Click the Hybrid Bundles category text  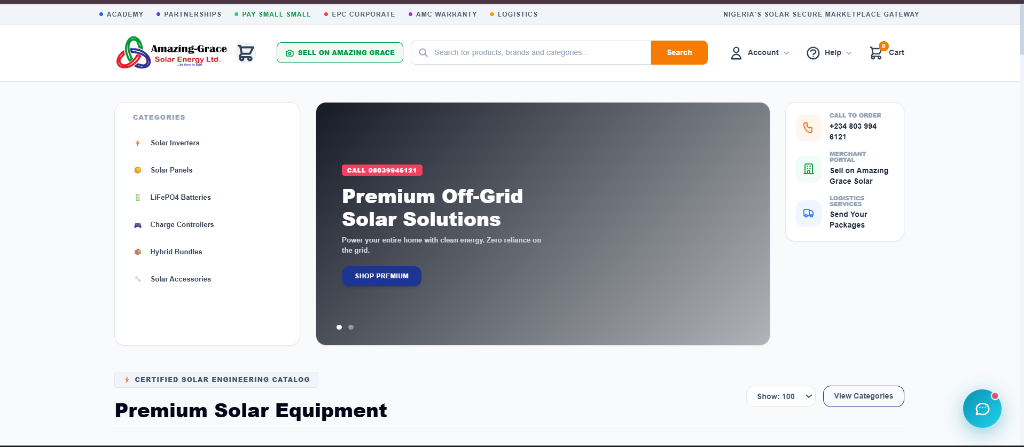[176, 252]
